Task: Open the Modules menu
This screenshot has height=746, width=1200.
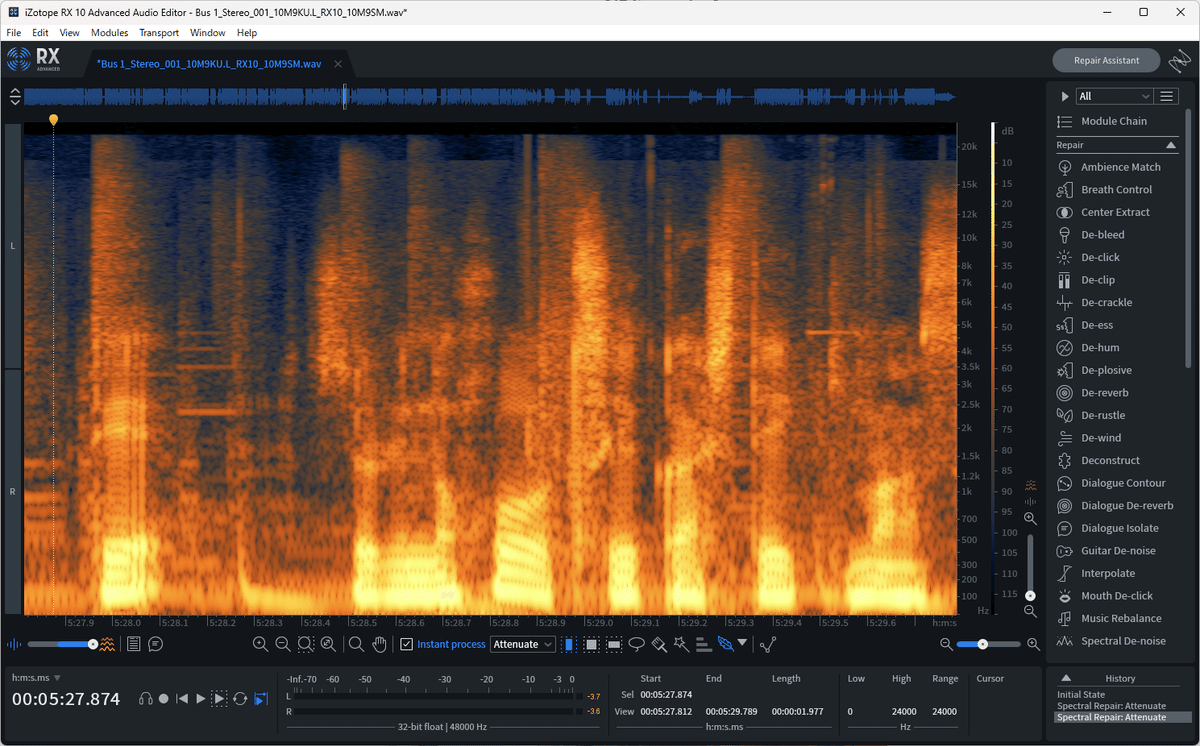Action: [x=109, y=33]
